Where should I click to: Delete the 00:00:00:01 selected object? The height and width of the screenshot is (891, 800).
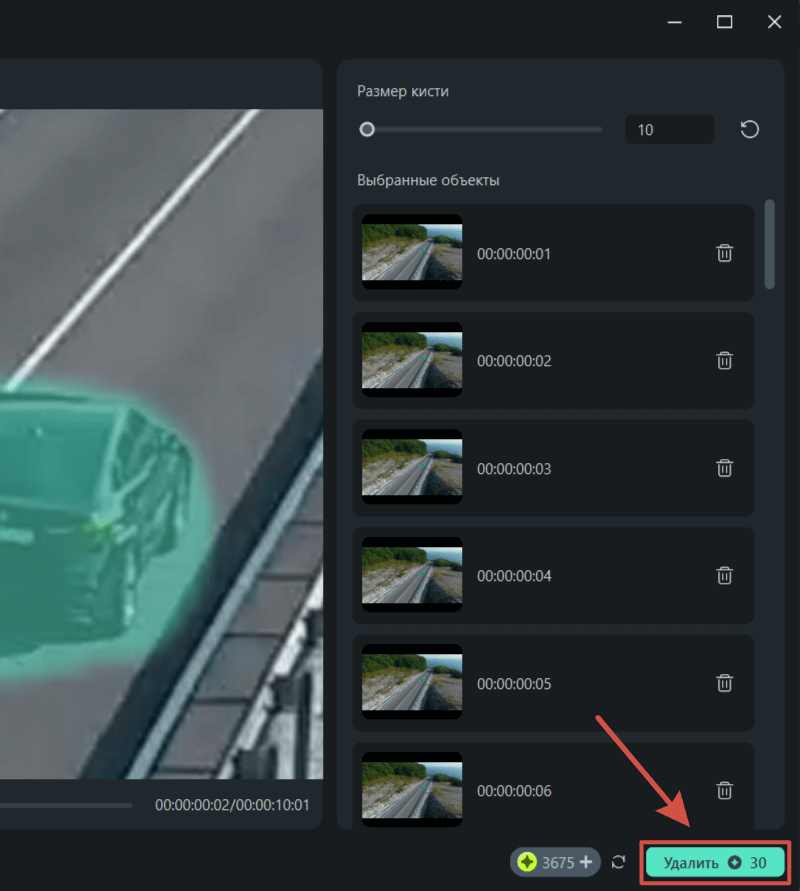(725, 253)
